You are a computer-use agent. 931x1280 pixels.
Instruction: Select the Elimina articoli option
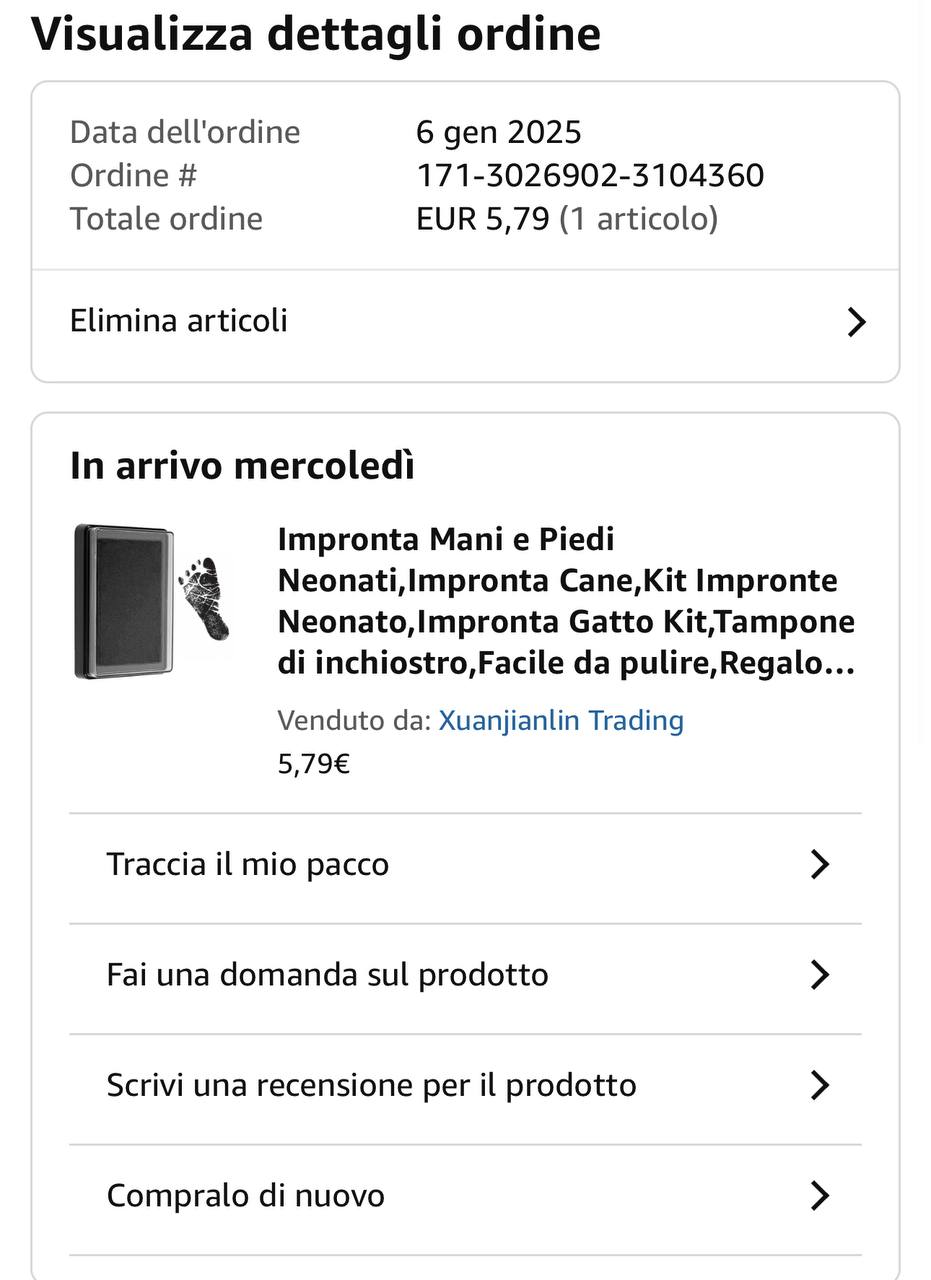[179, 321]
